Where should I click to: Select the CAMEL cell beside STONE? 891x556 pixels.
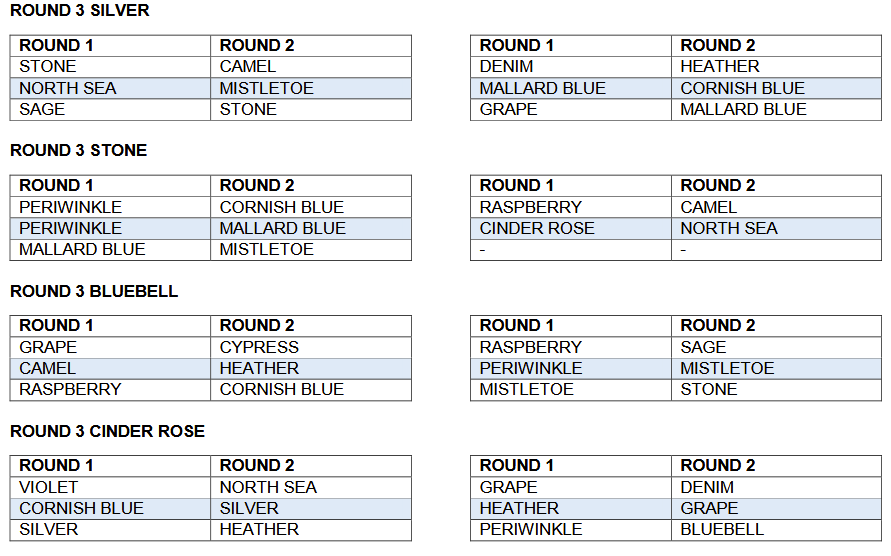tap(249, 66)
